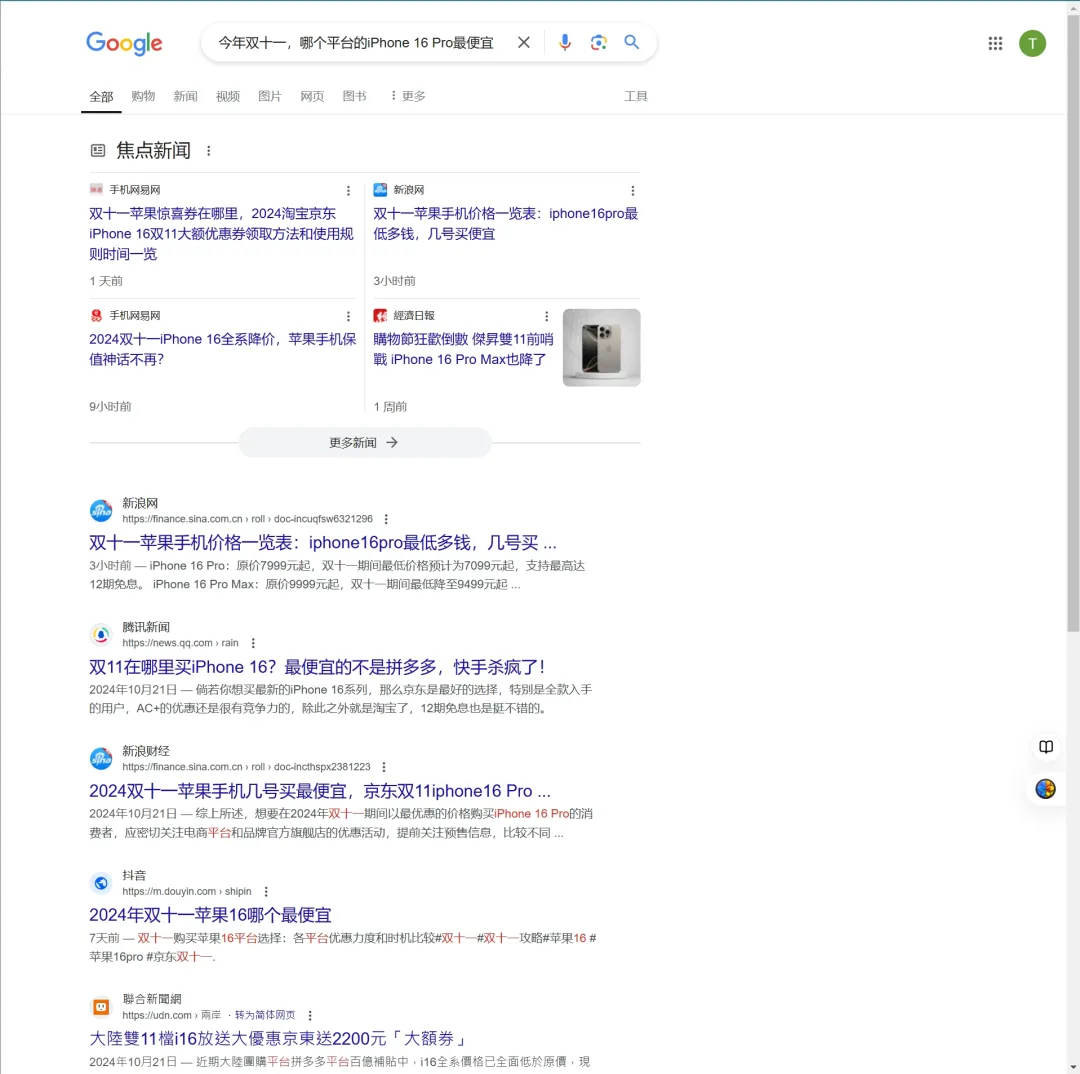Switch to the 新闻 tab
This screenshot has height=1074, width=1080.
pos(185,96)
